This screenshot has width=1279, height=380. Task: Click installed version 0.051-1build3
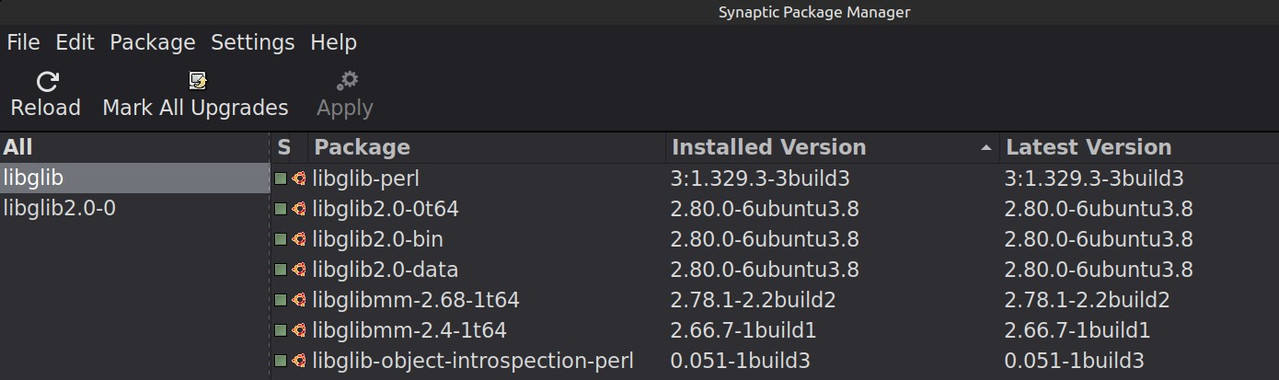click(x=740, y=360)
